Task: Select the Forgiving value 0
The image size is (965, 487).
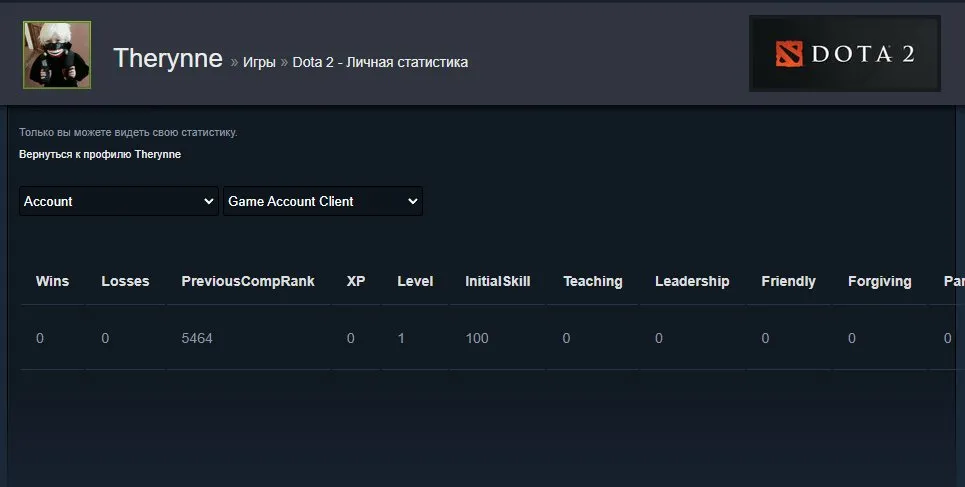Action: pyautogui.click(x=852, y=338)
